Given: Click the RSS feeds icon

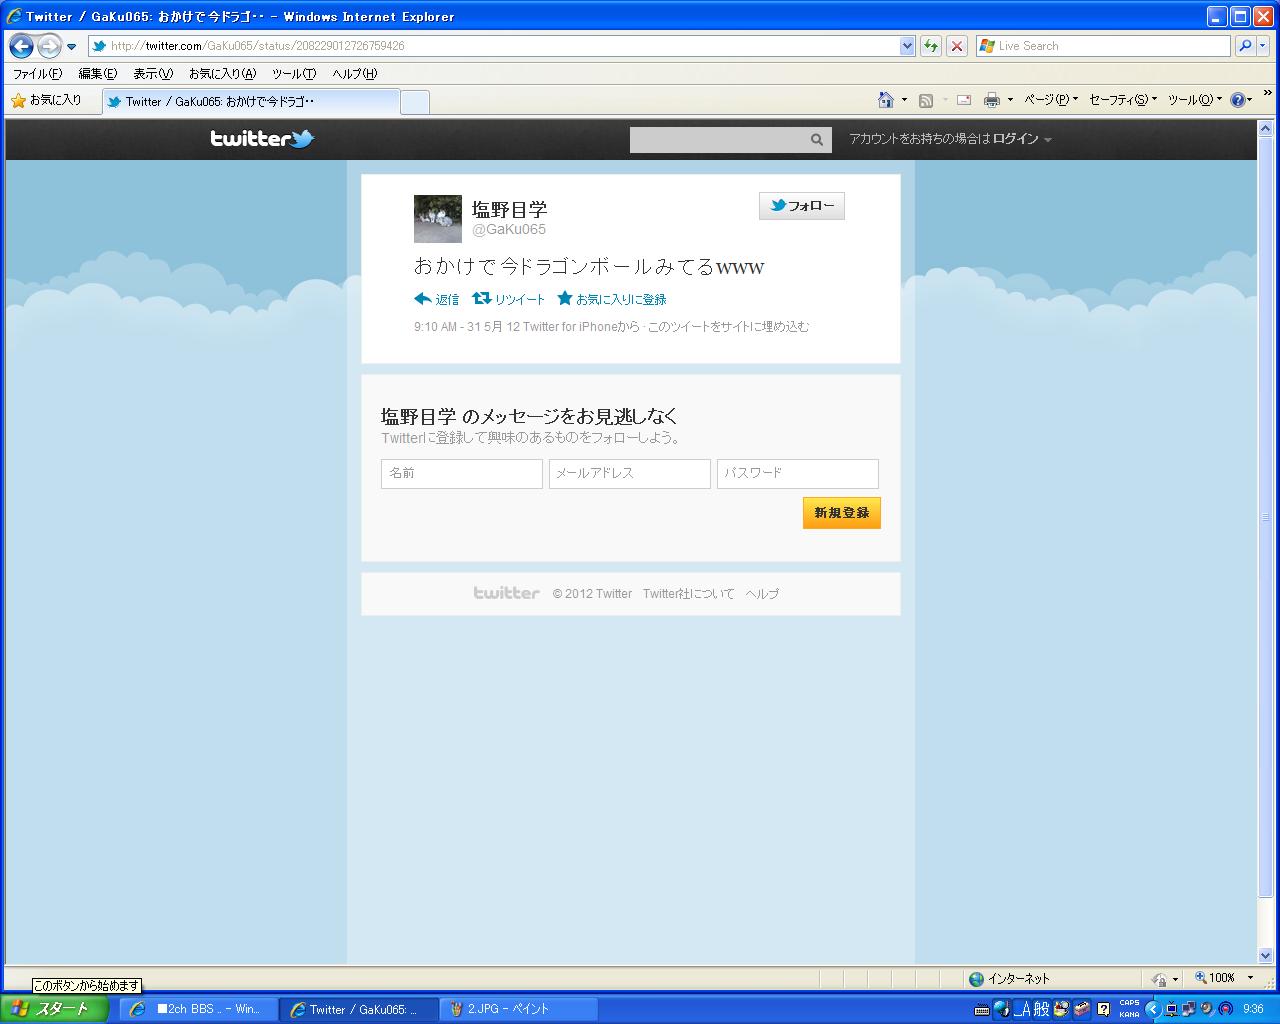Looking at the screenshot, I should [926, 100].
